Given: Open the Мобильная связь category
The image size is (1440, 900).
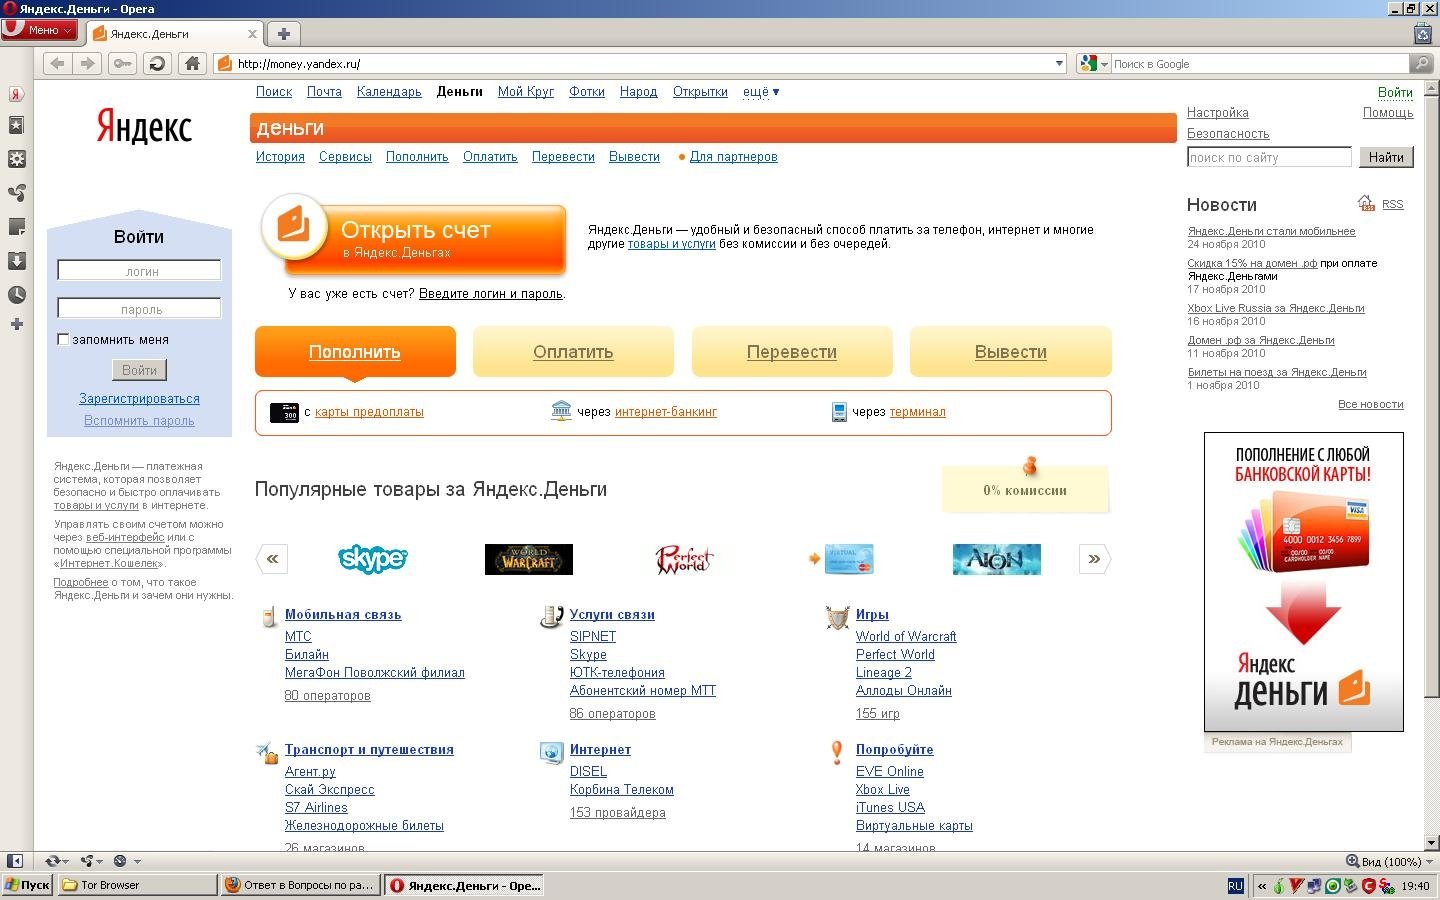Looking at the screenshot, I should 343,615.
